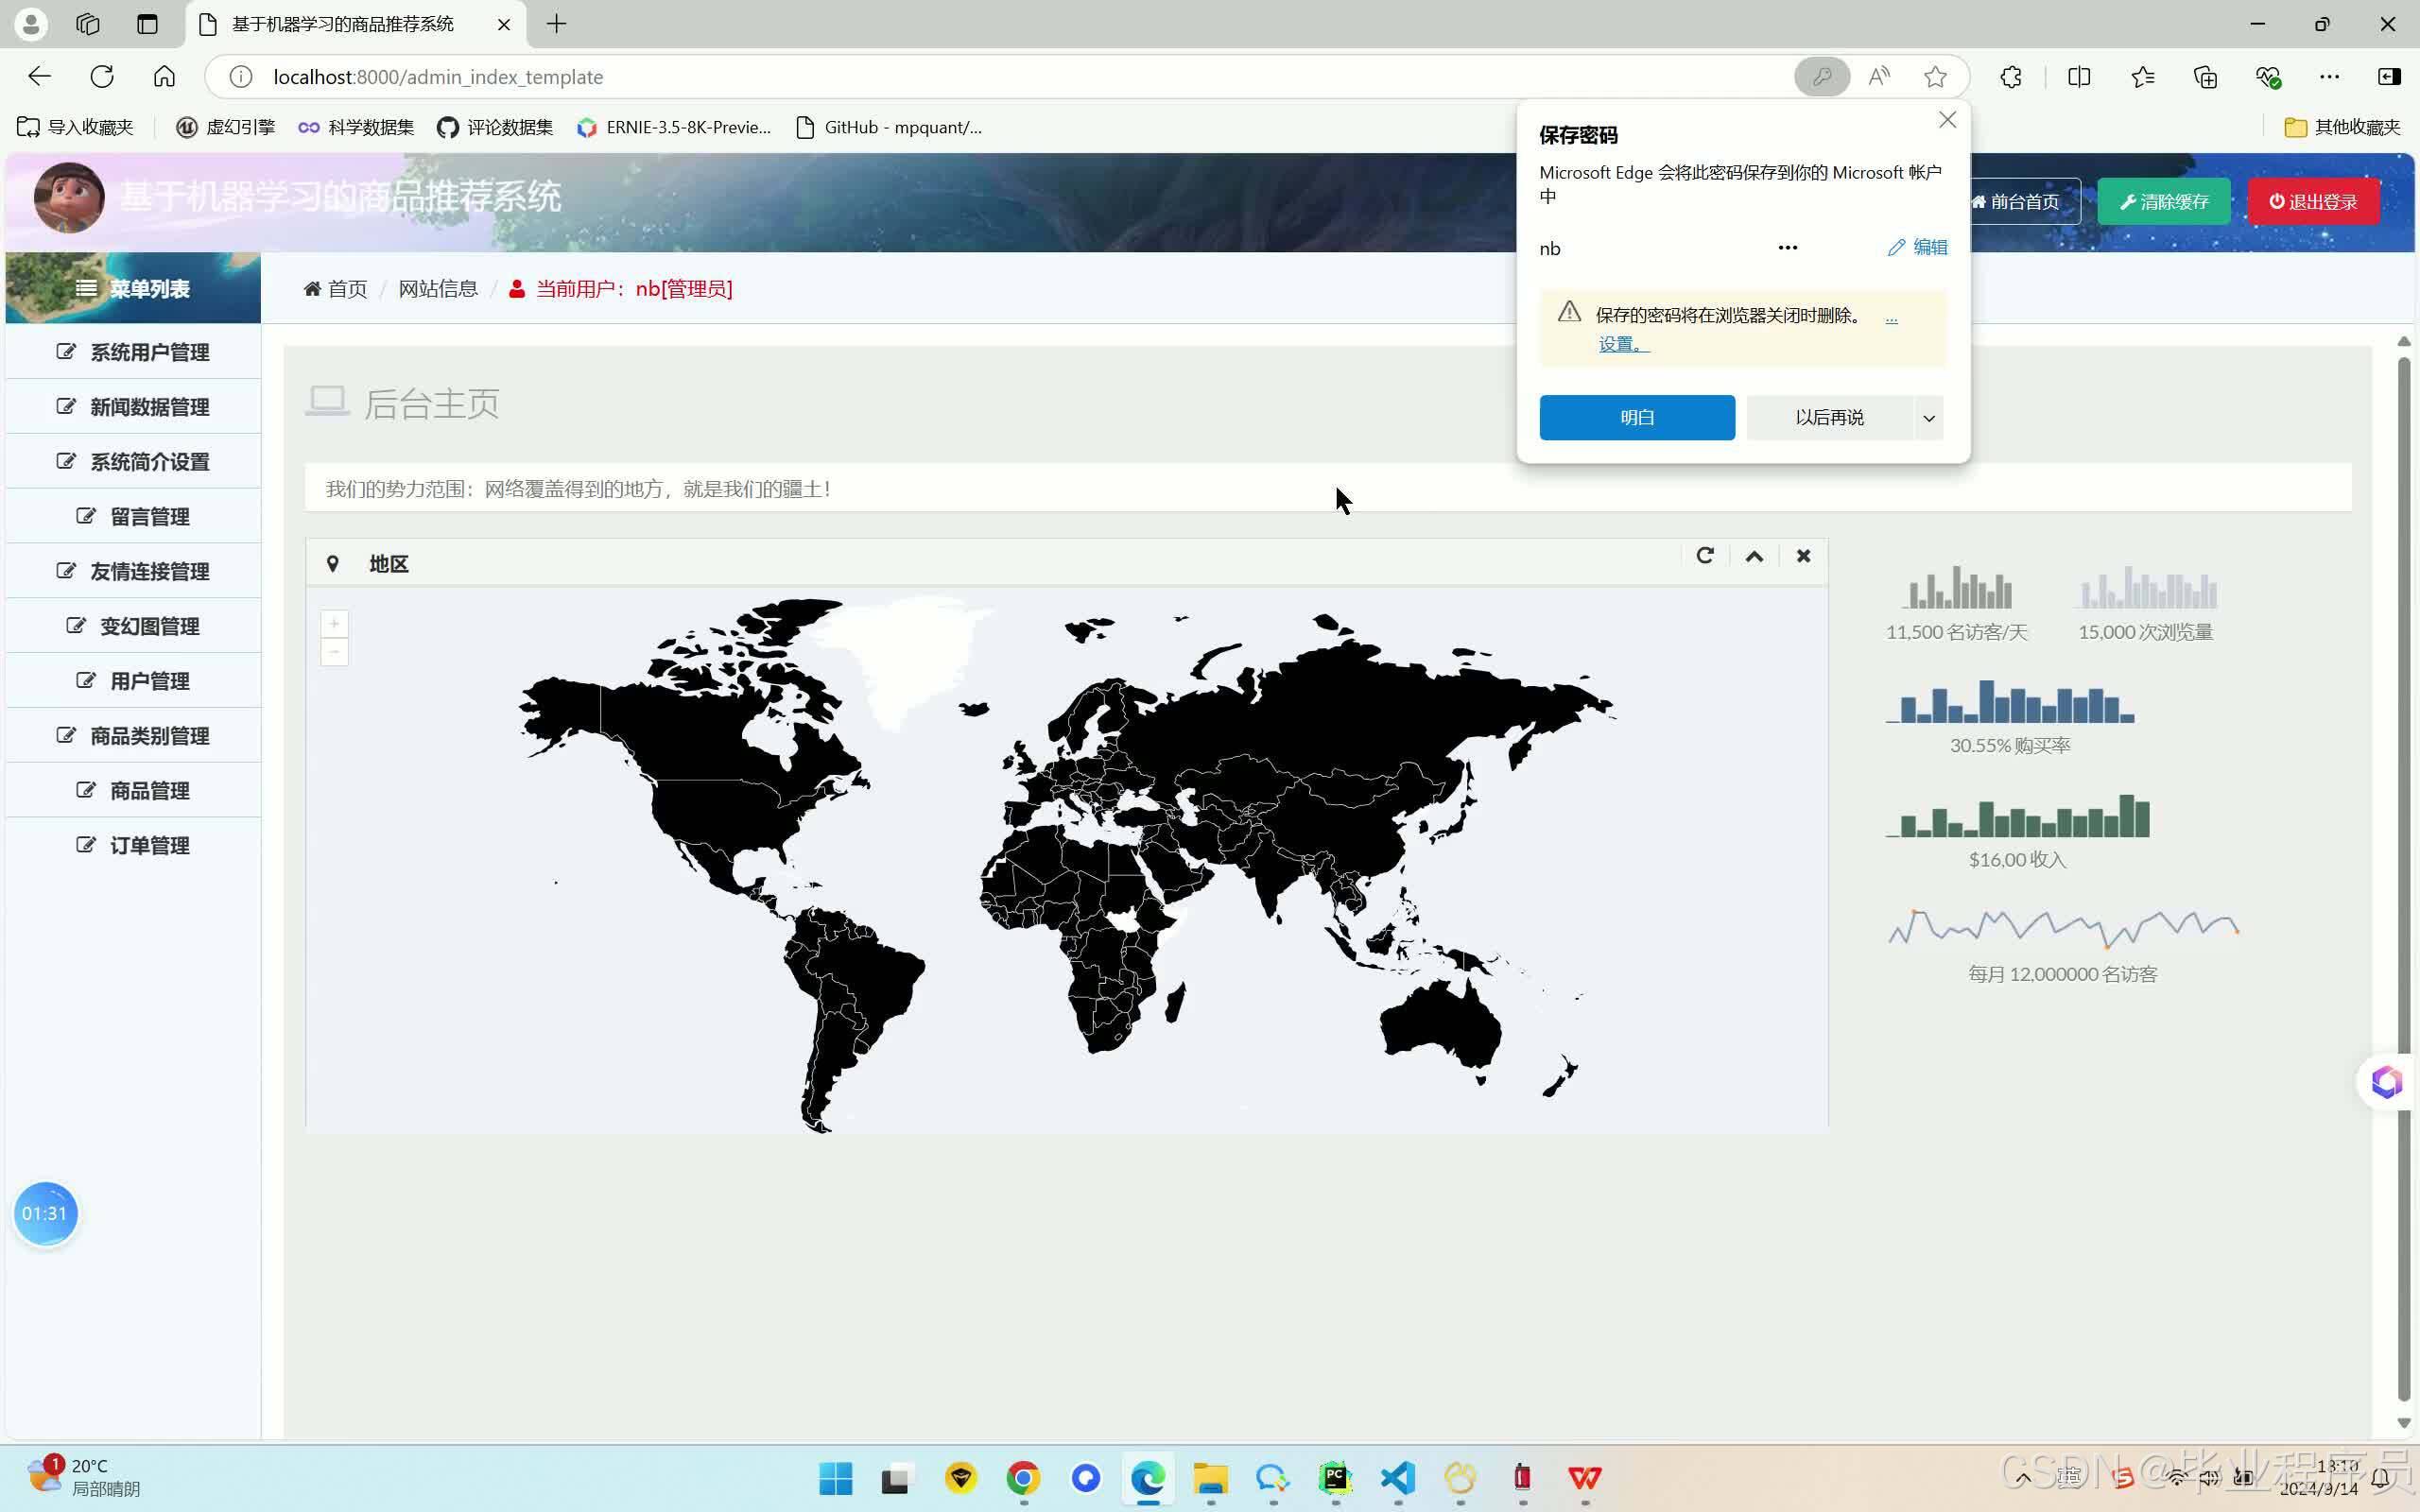
Task: Open 订单管理 in sidebar menu
Action: pos(133,846)
